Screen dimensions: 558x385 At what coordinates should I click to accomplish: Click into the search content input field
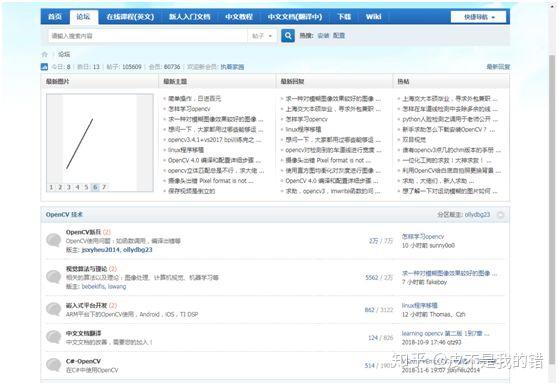(x=148, y=36)
